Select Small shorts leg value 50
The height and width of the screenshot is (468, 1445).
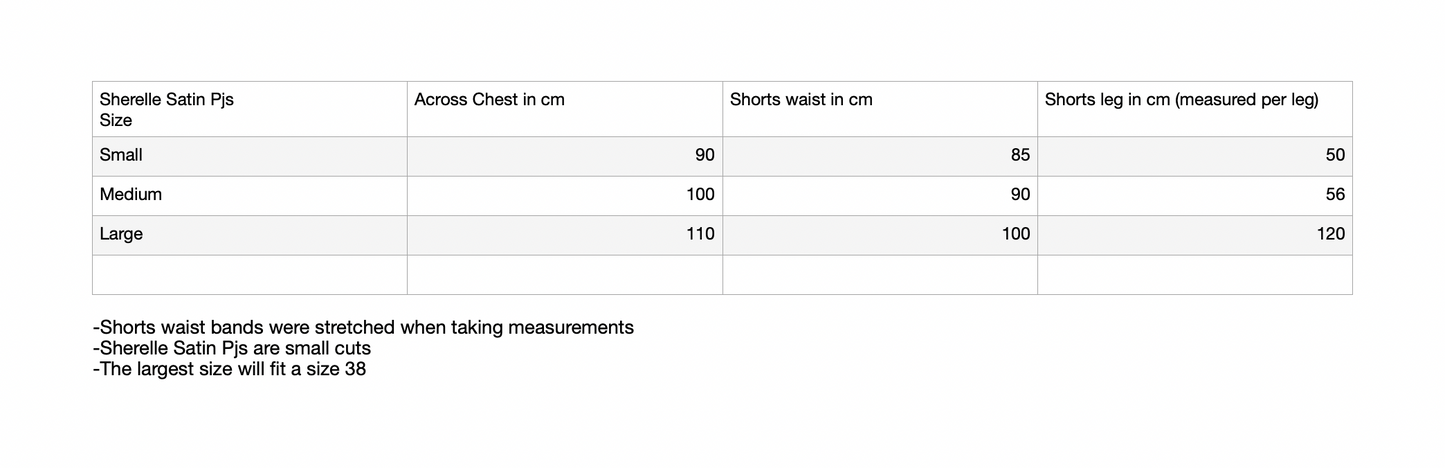click(1334, 155)
